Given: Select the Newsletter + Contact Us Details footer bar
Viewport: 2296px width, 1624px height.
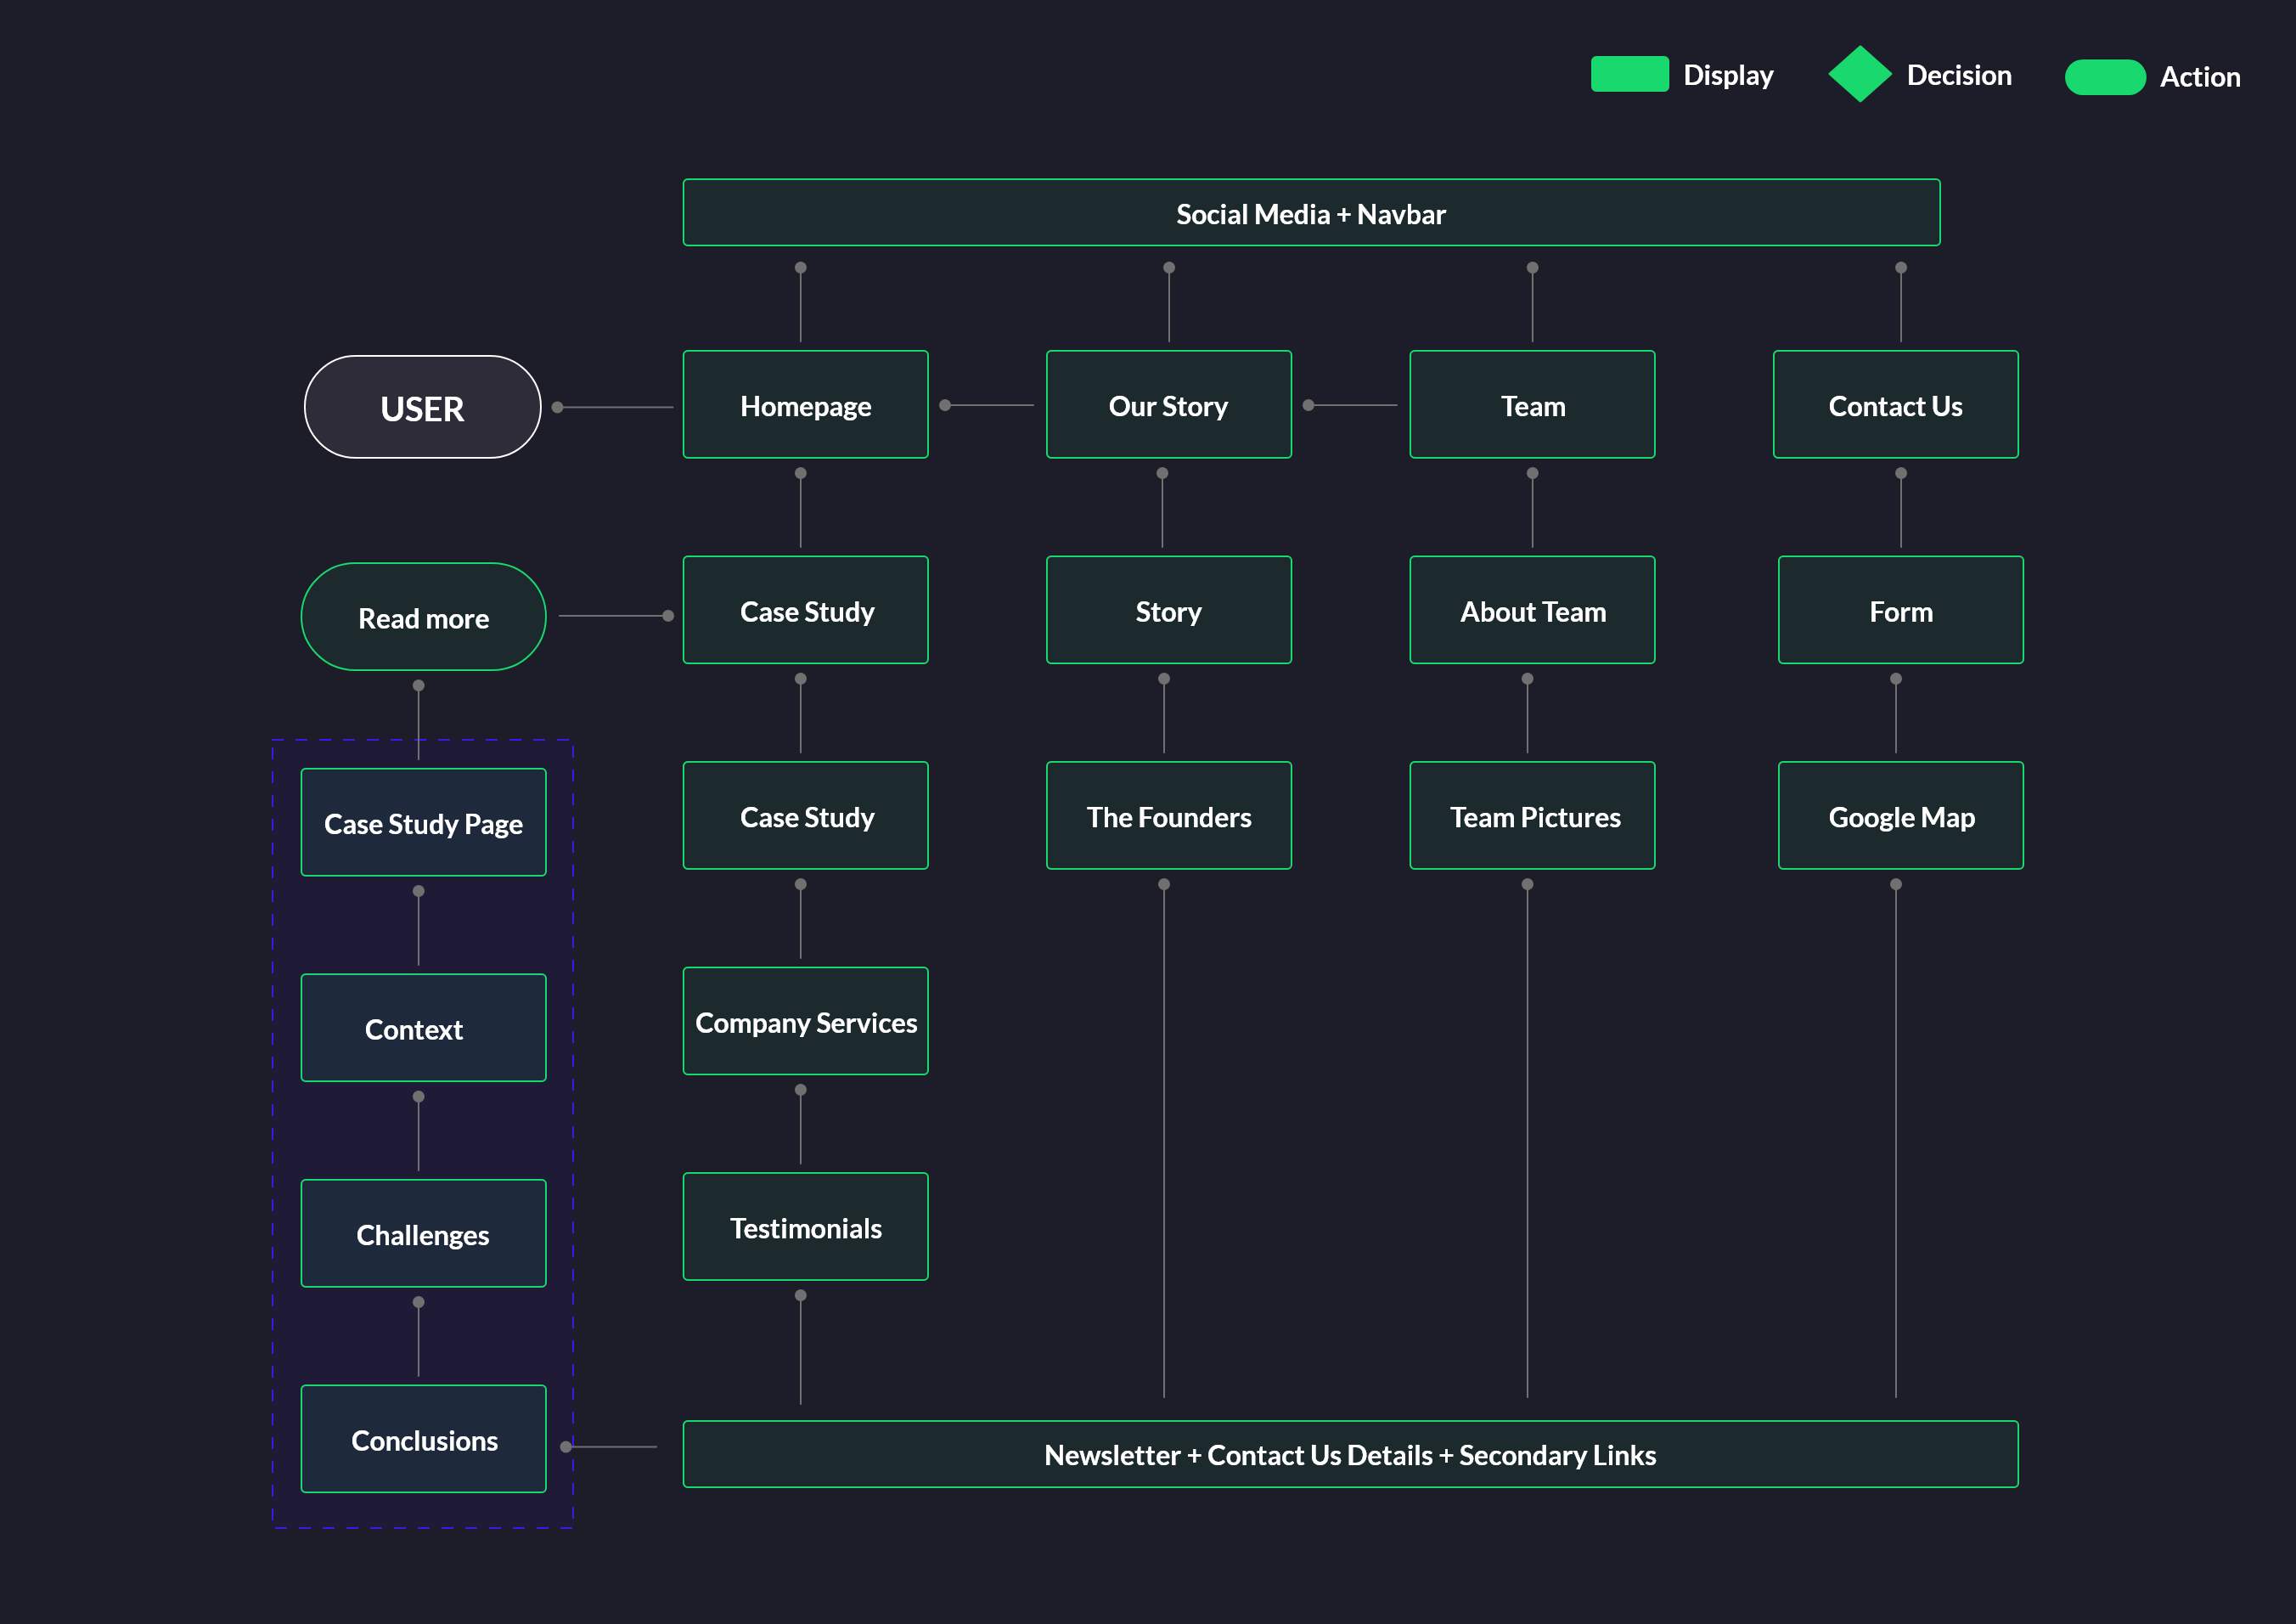Looking at the screenshot, I should coord(1350,1454).
